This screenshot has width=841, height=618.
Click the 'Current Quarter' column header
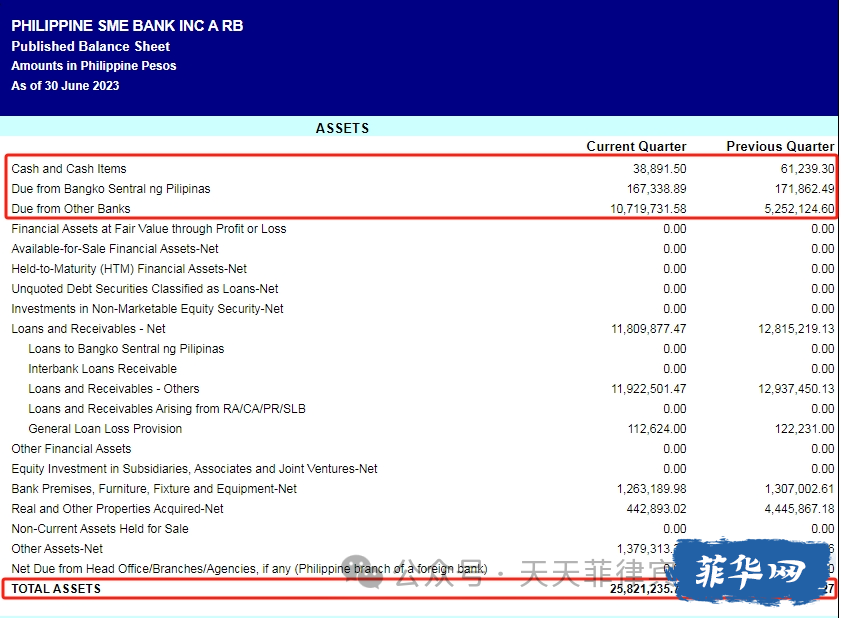pyautogui.click(x=636, y=146)
